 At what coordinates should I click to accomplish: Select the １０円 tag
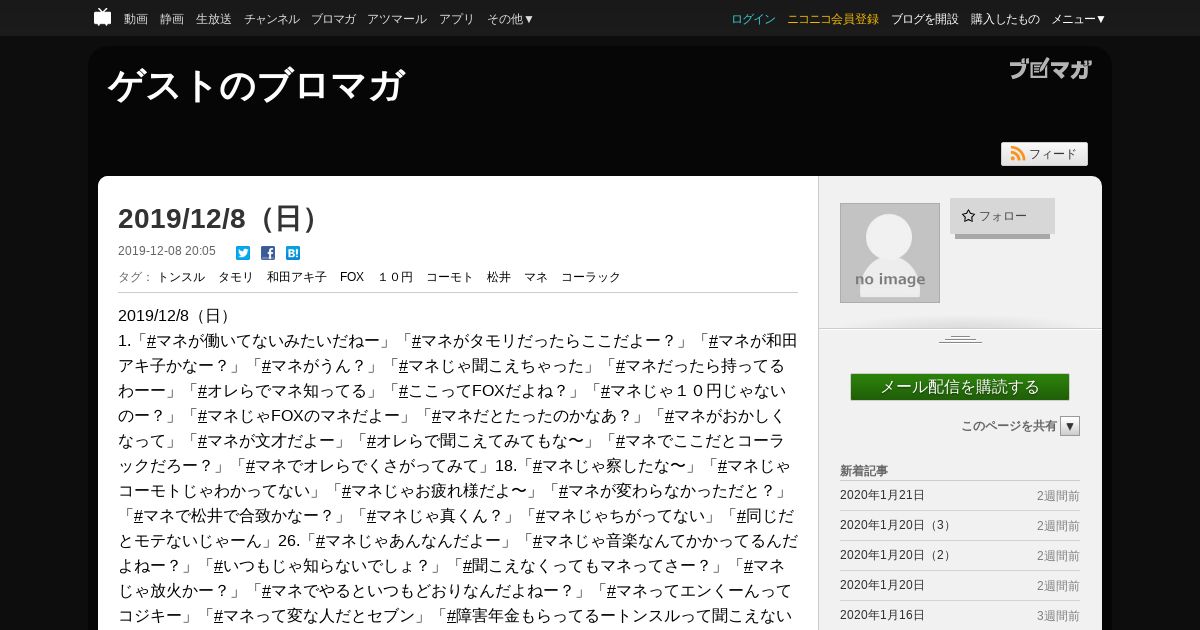(395, 277)
